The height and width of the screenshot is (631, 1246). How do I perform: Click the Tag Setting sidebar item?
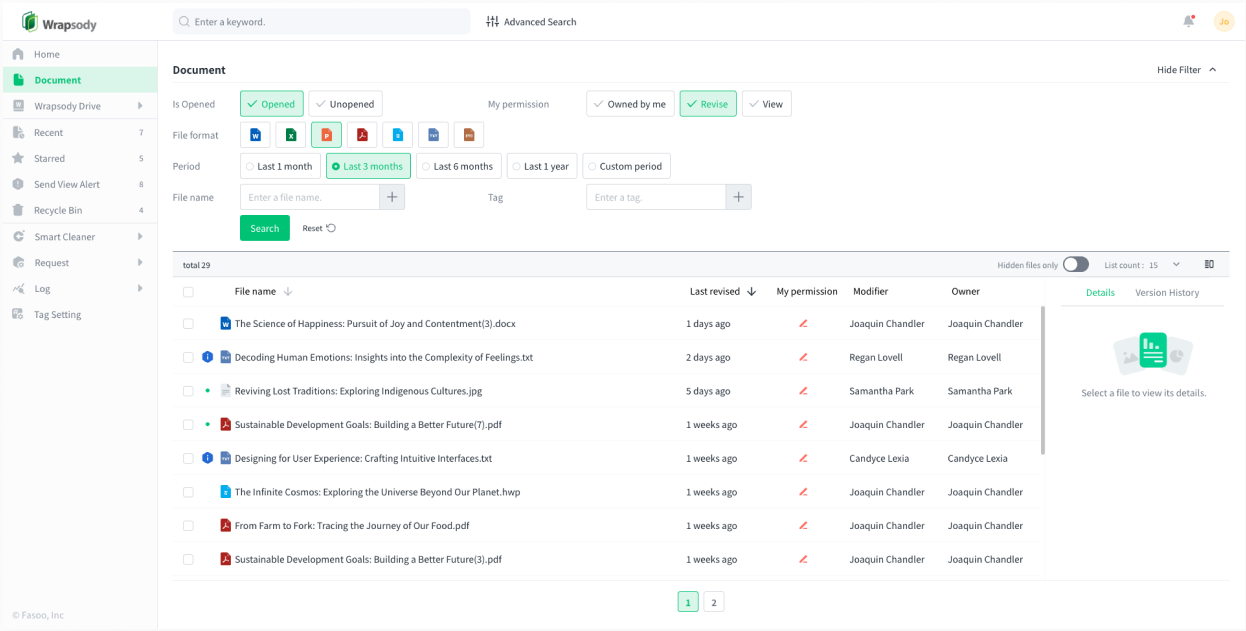tap(58, 314)
